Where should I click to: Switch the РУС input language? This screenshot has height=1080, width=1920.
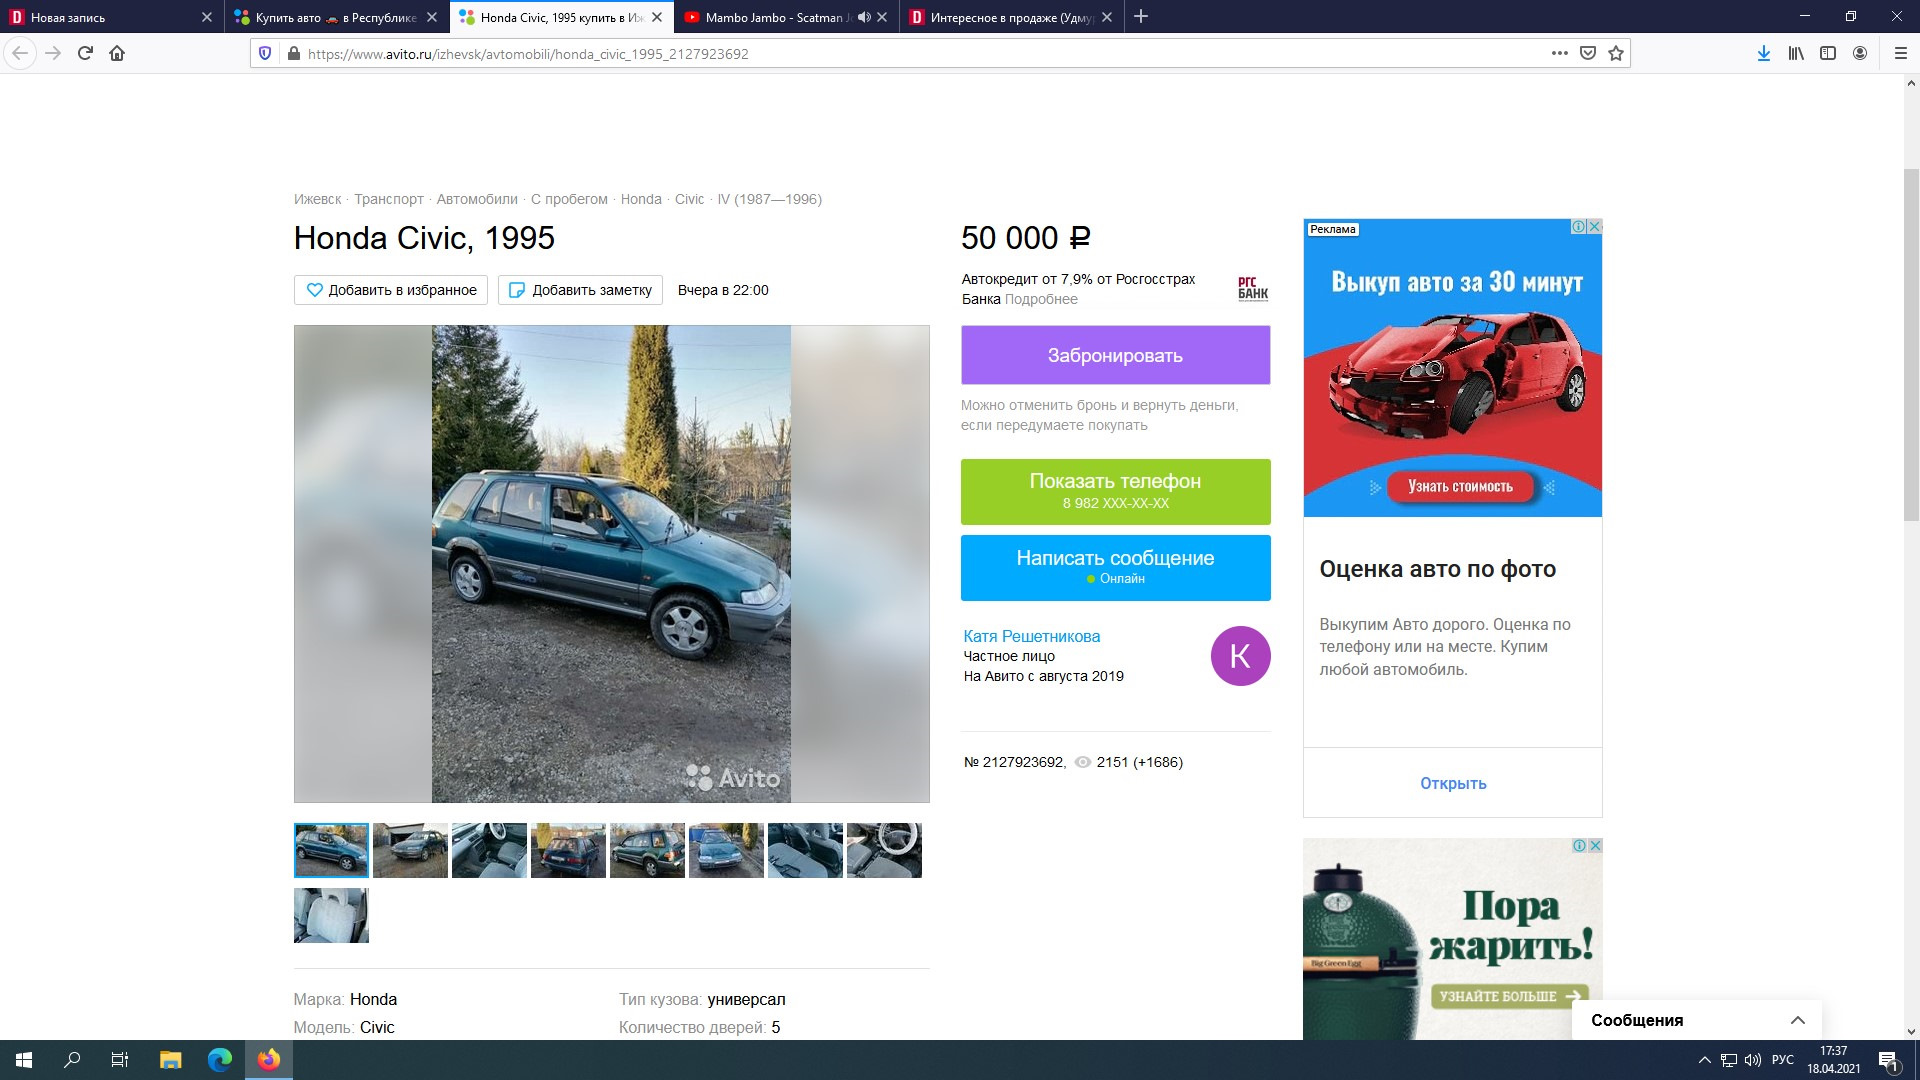[1783, 1060]
